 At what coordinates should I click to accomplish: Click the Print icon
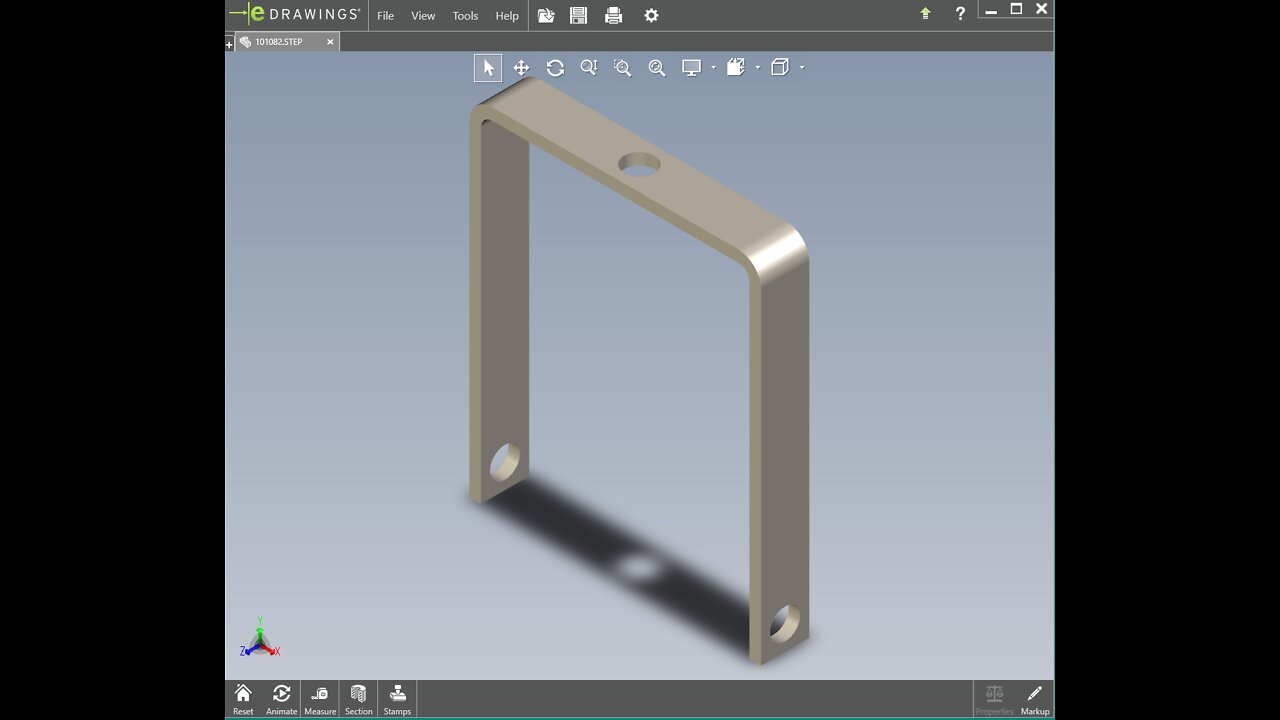[614, 15]
